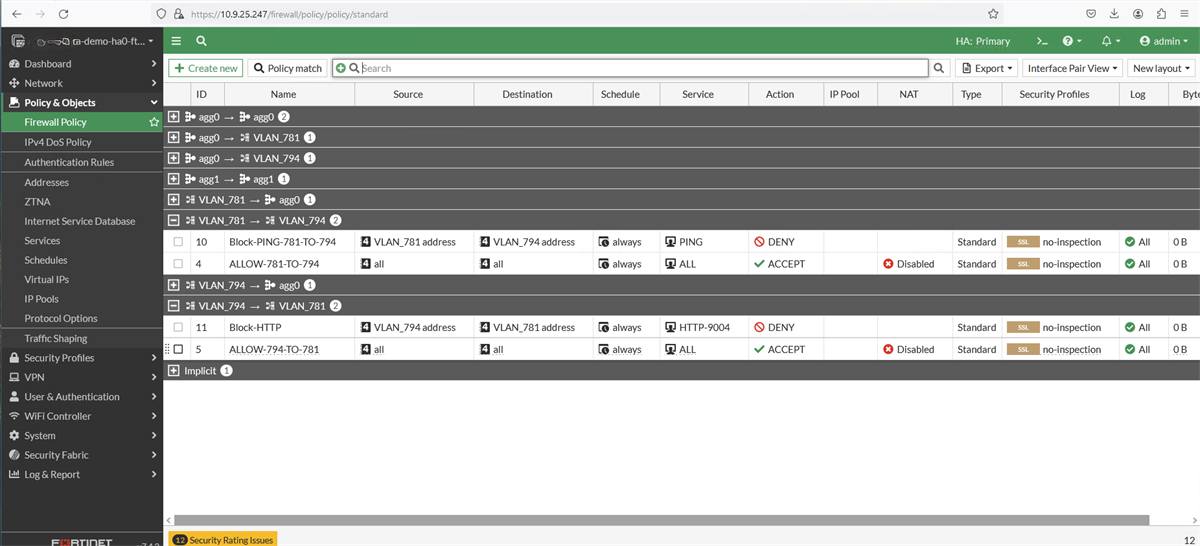Open the help question mark menu
This screenshot has height=546, width=1200.
(1072, 41)
